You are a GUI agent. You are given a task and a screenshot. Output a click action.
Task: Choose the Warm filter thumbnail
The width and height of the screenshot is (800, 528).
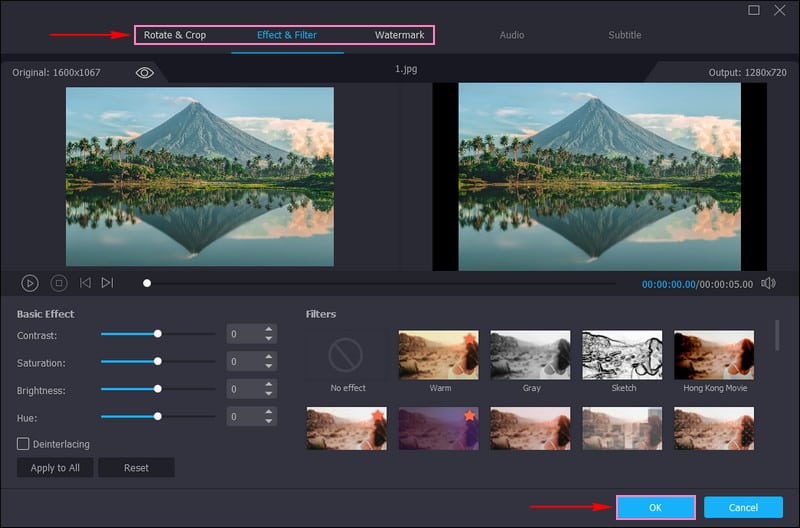(439, 355)
